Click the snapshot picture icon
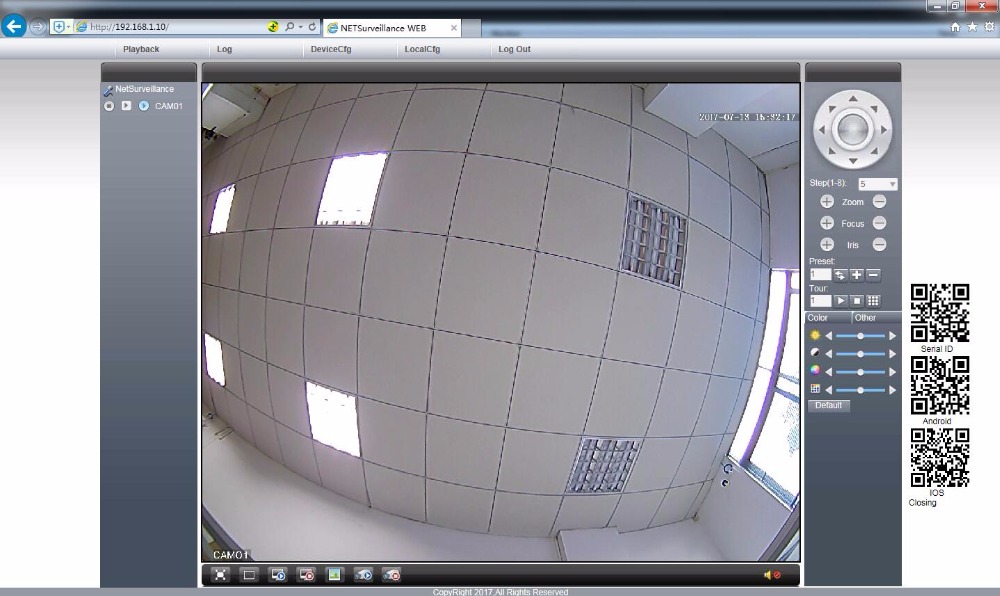 pos(335,575)
